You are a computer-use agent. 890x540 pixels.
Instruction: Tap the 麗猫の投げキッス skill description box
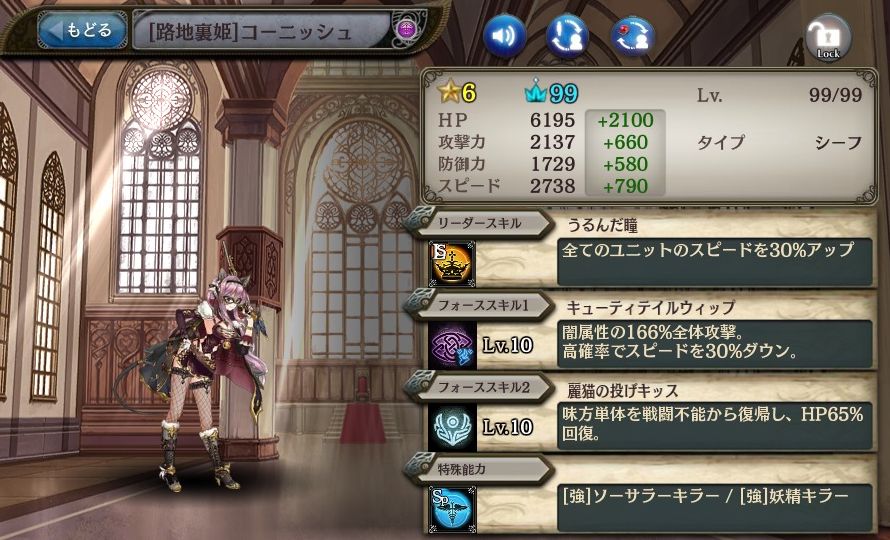715,426
